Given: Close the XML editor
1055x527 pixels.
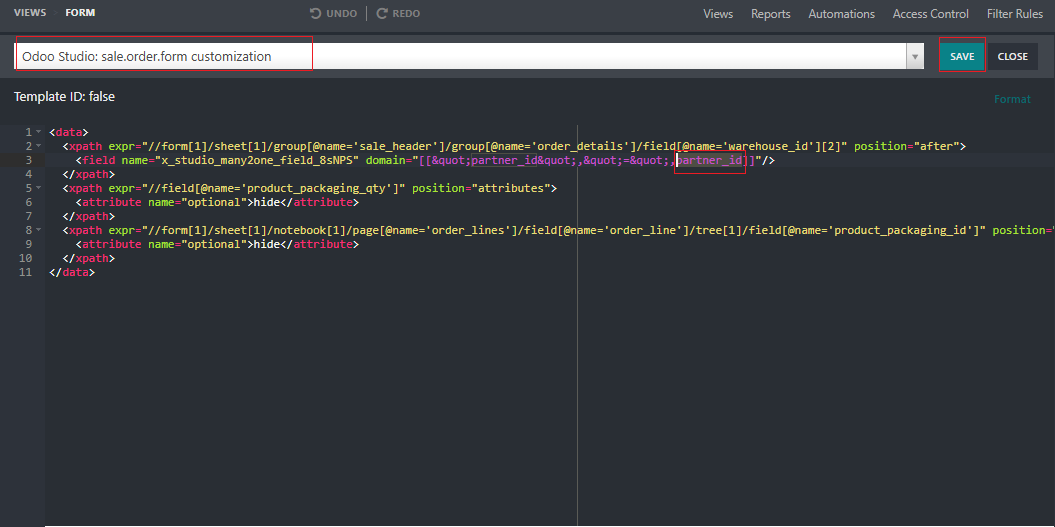Looking at the screenshot, I should (x=1013, y=57).
